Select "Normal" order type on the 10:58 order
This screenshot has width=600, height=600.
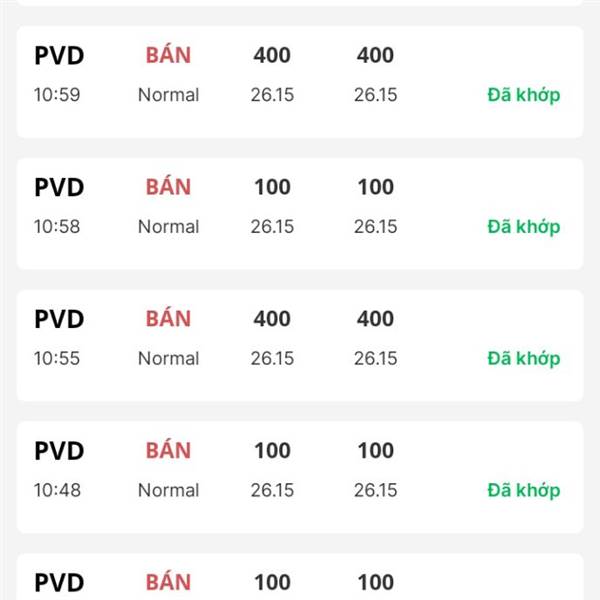(168, 227)
